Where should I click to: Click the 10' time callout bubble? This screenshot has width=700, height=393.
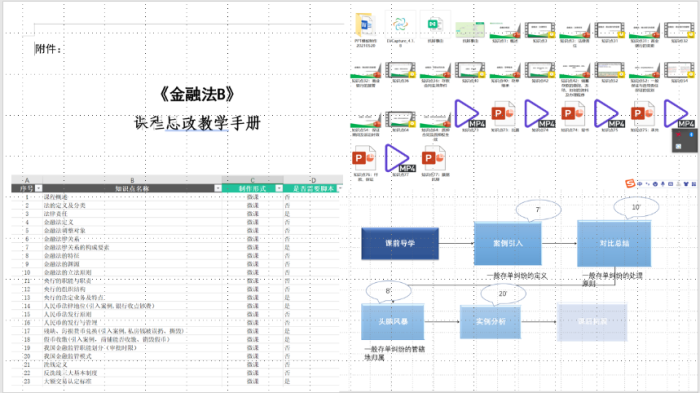pos(636,207)
